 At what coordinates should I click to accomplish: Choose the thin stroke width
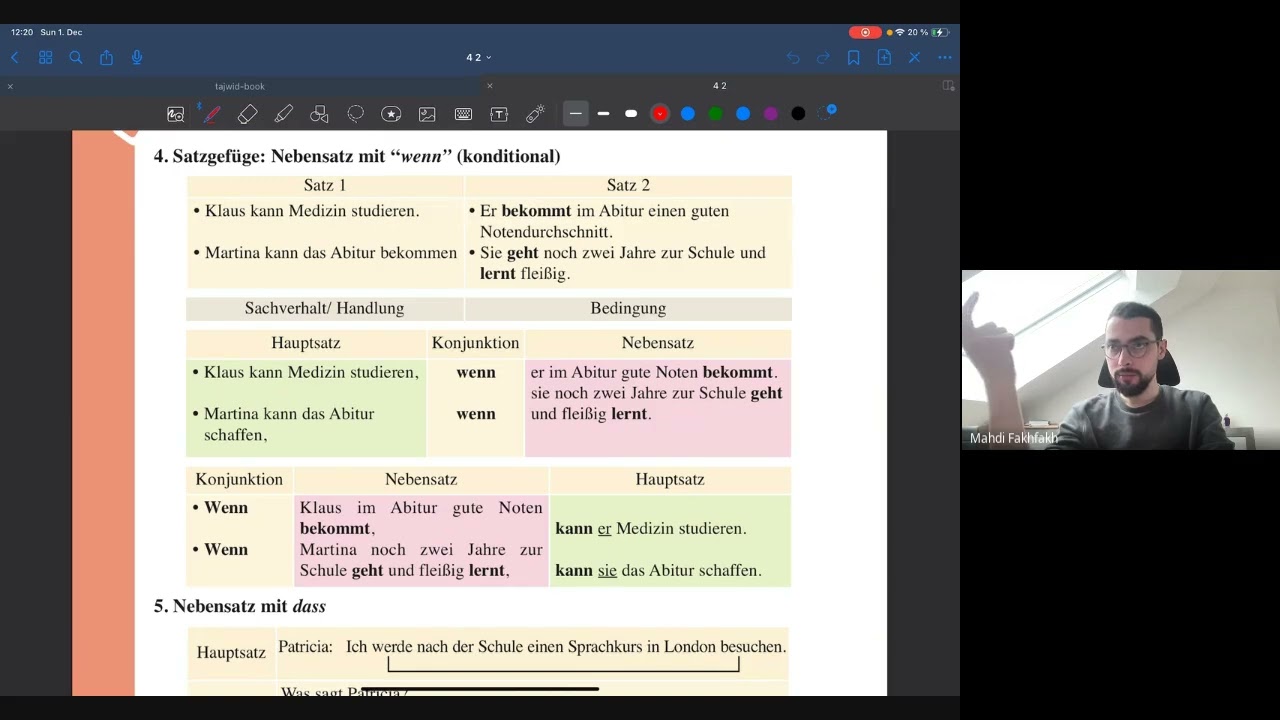click(x=575, y=114)
